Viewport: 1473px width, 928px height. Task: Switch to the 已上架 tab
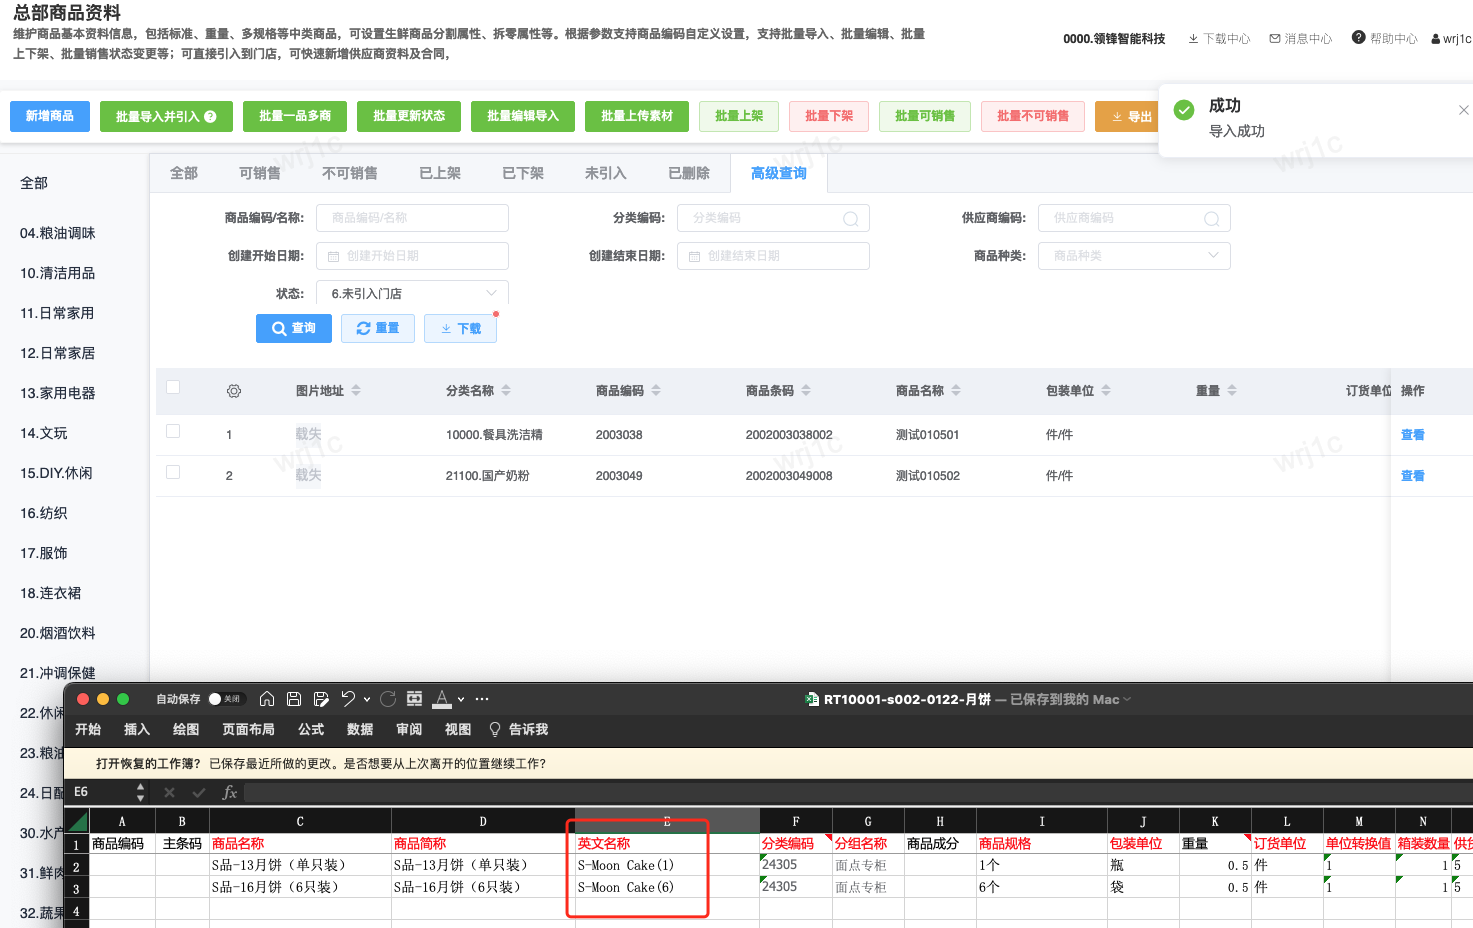tap(439, 173)
